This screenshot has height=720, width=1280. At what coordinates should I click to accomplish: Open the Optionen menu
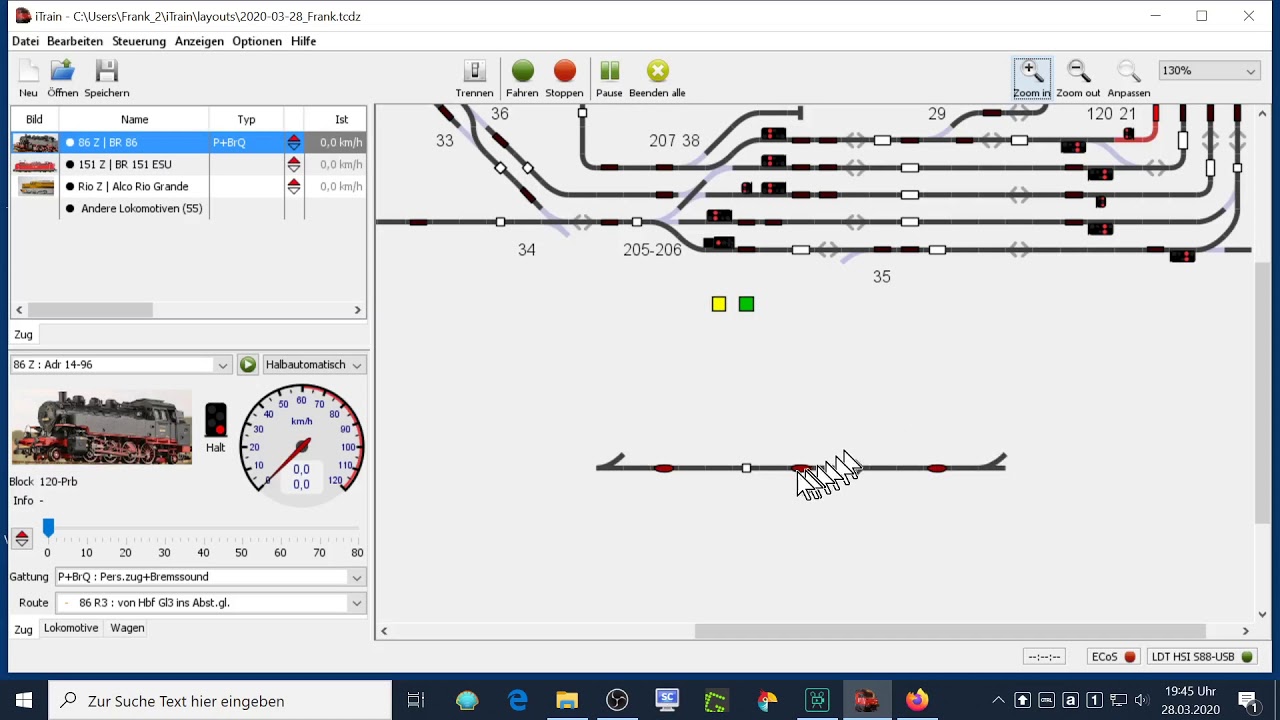[x=257, y=41]
